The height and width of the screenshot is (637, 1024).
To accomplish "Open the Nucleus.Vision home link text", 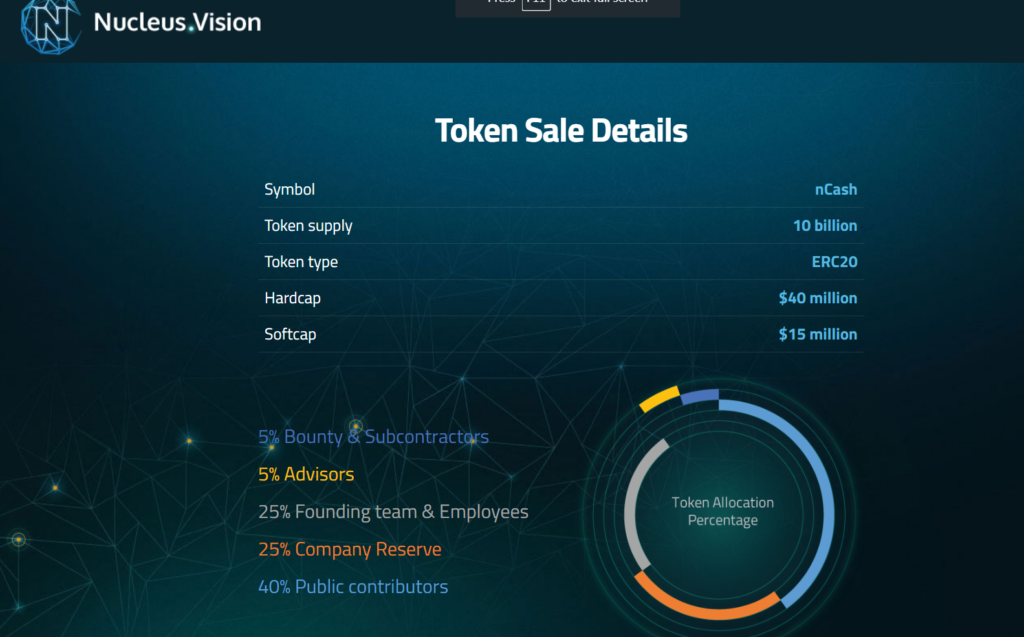I will pyautogui.click(x=177, y=22).
